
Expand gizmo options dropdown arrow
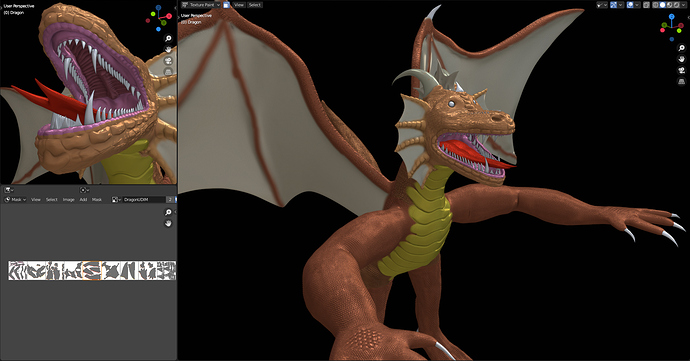[x=620, y=5]
